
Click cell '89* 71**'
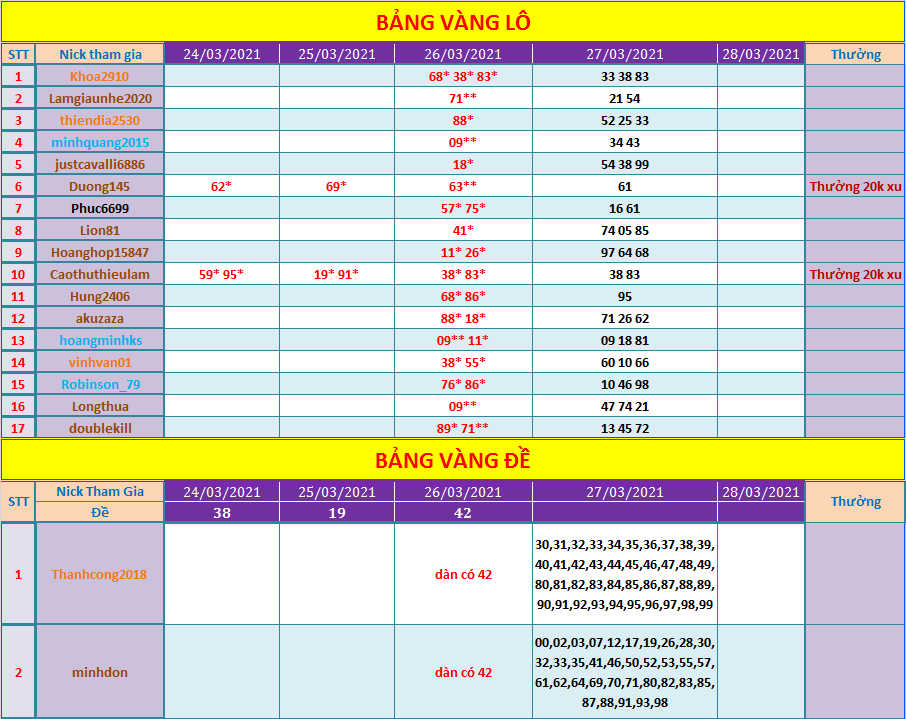pos(463,428)
